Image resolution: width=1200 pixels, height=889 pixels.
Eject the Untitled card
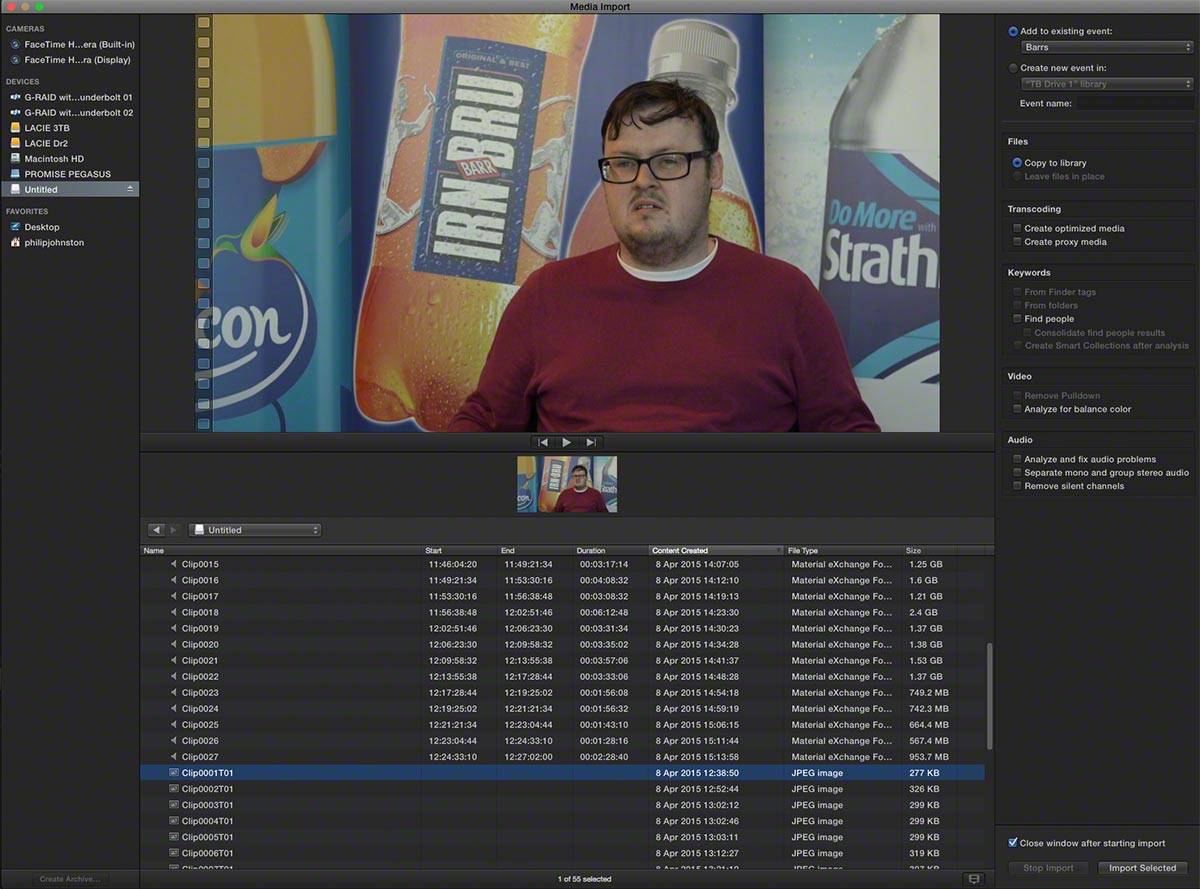(x=129, y=189)
